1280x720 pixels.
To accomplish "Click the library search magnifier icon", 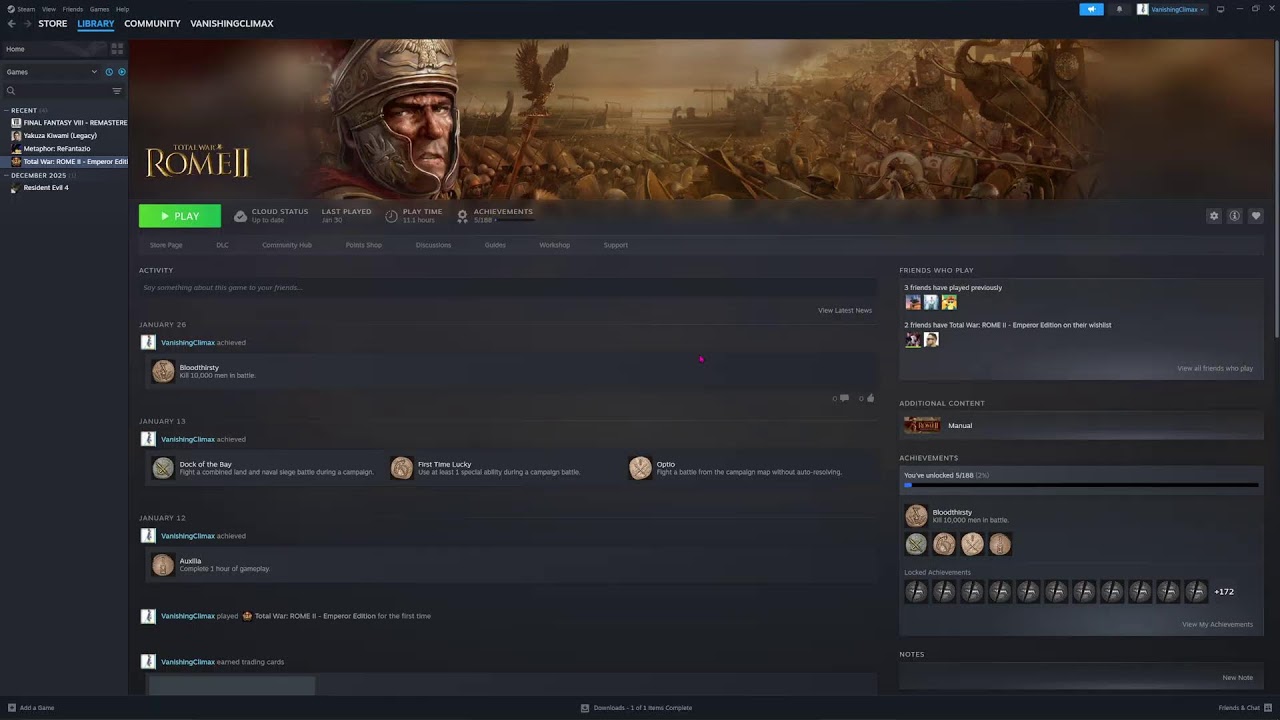I will (11, 91).
